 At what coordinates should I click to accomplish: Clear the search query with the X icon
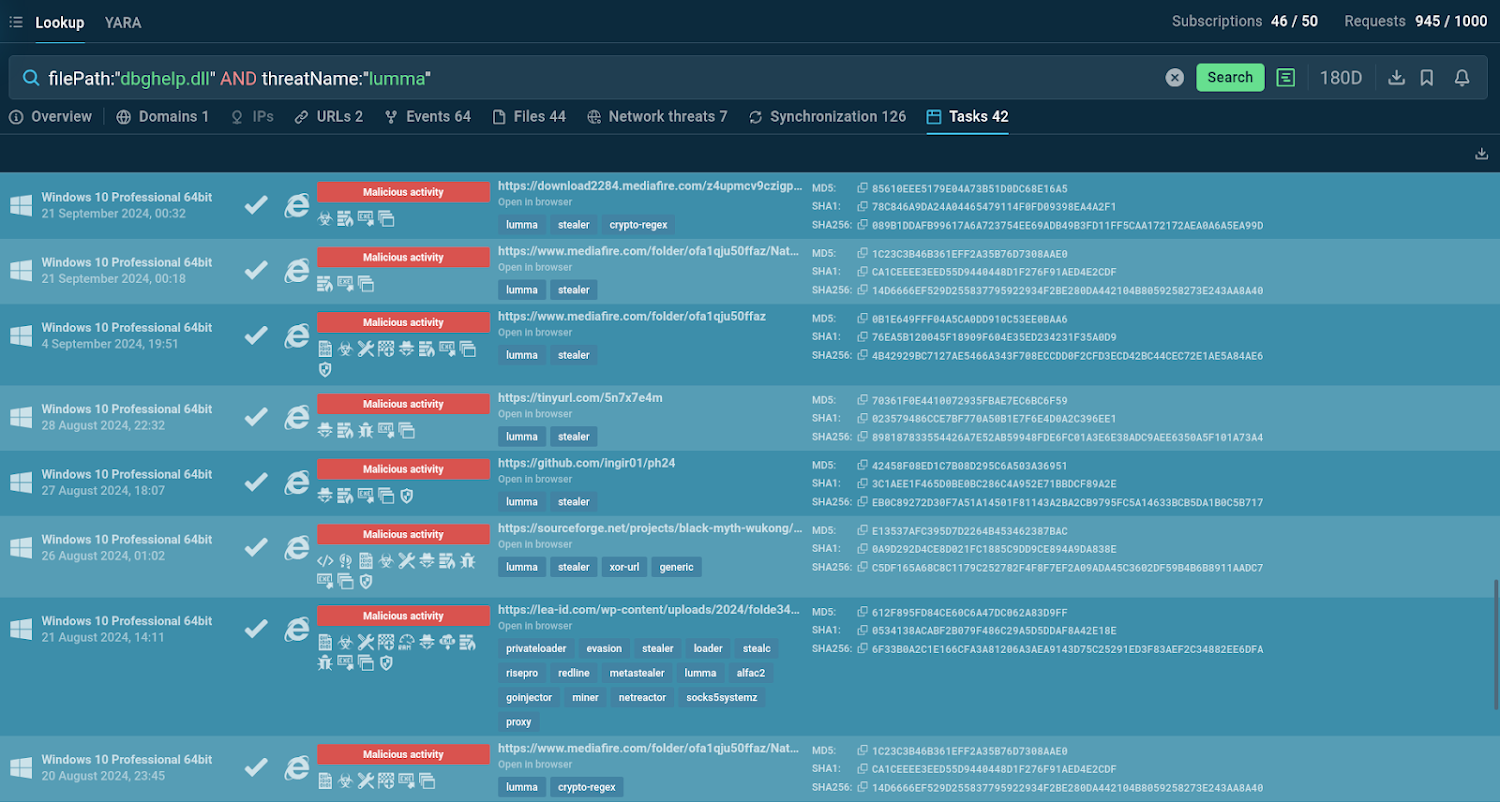[1175, 78]
